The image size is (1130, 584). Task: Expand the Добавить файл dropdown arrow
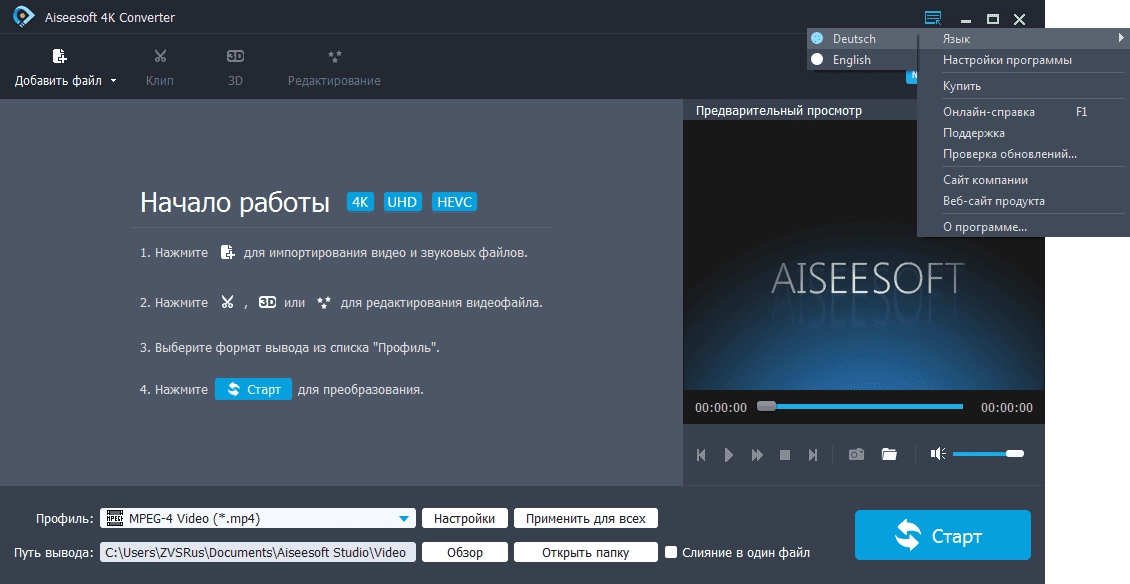click(x=113, y=81)
